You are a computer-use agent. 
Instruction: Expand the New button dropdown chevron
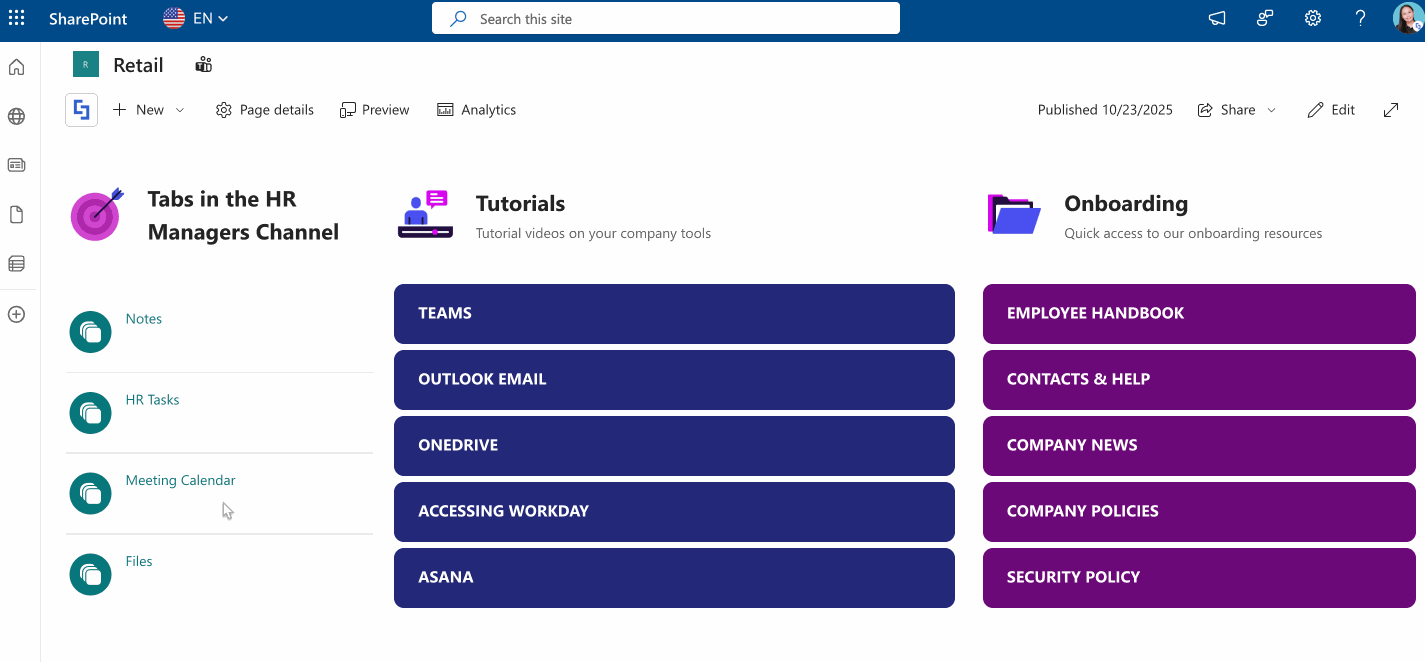(x=178, y=110)
